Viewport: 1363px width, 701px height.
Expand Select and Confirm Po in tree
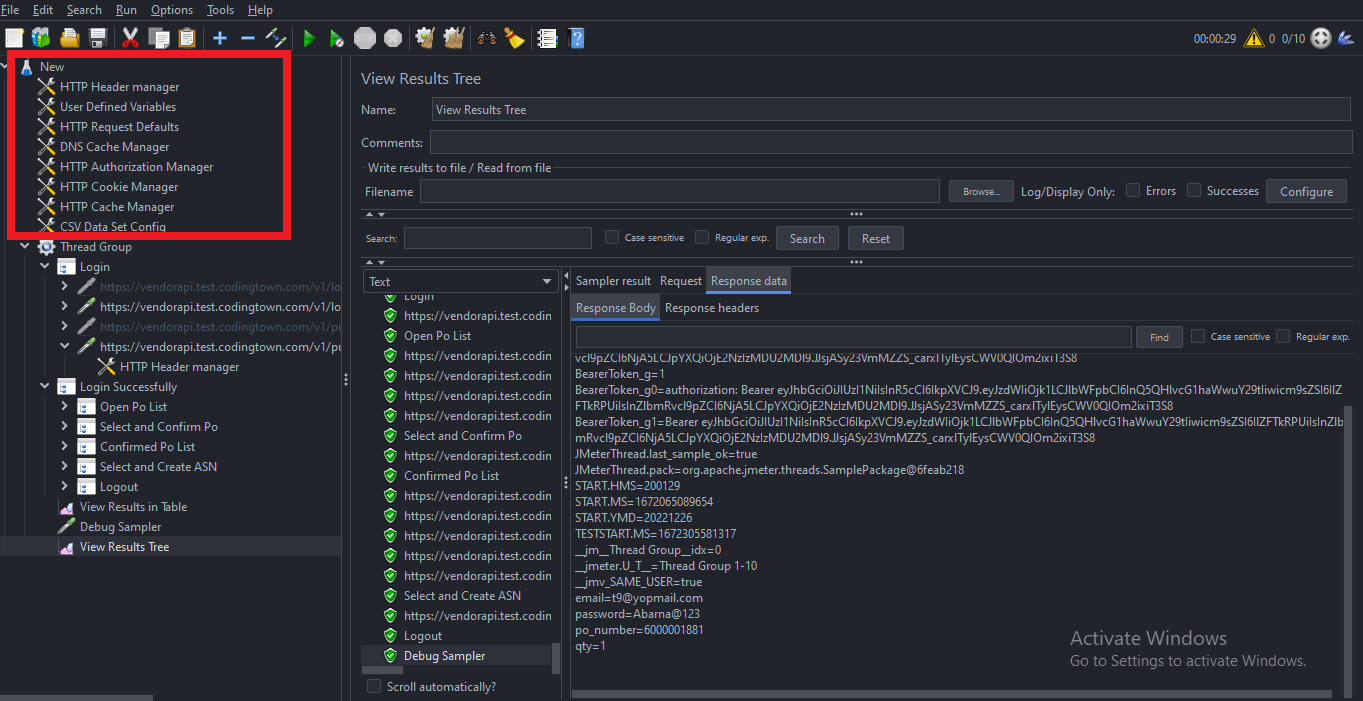pyautogui.click(x=65, y=427)
